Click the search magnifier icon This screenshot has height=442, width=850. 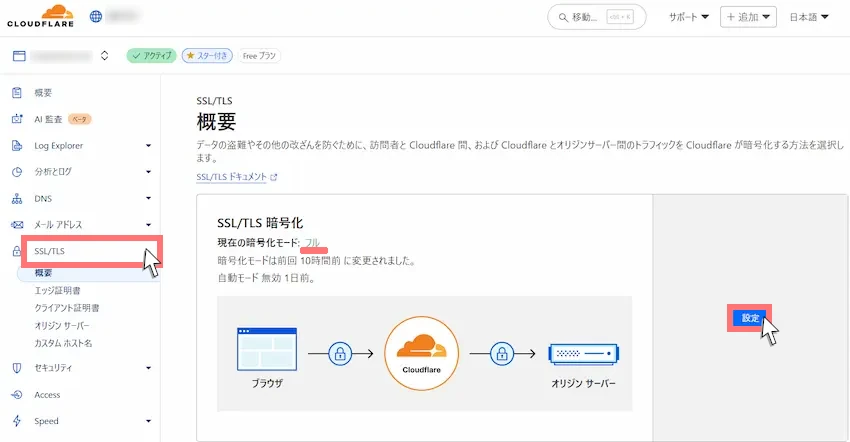pyautogui.click(x=563, y=17)
